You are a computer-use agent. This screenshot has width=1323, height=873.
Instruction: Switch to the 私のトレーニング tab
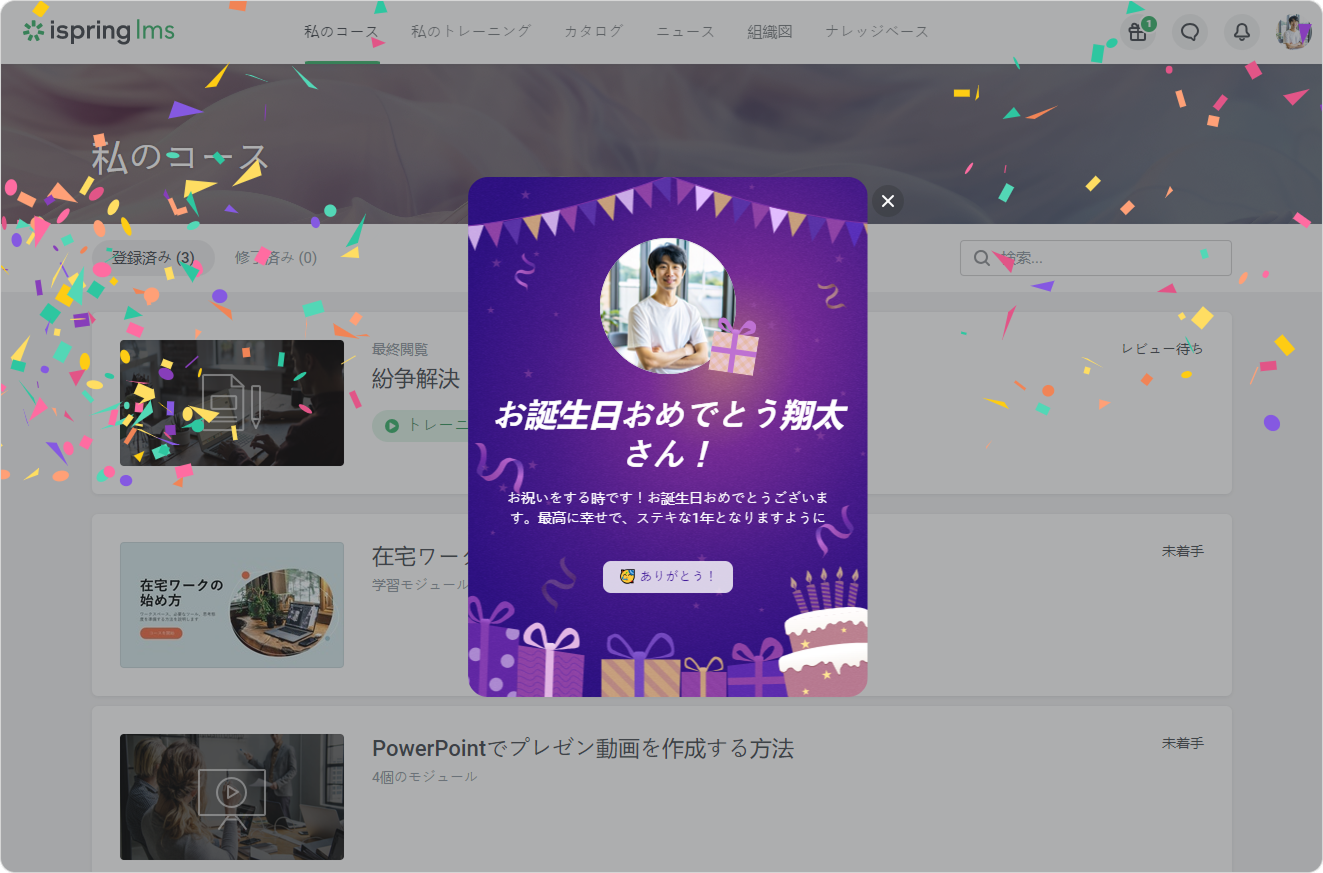tap(471, 32)
